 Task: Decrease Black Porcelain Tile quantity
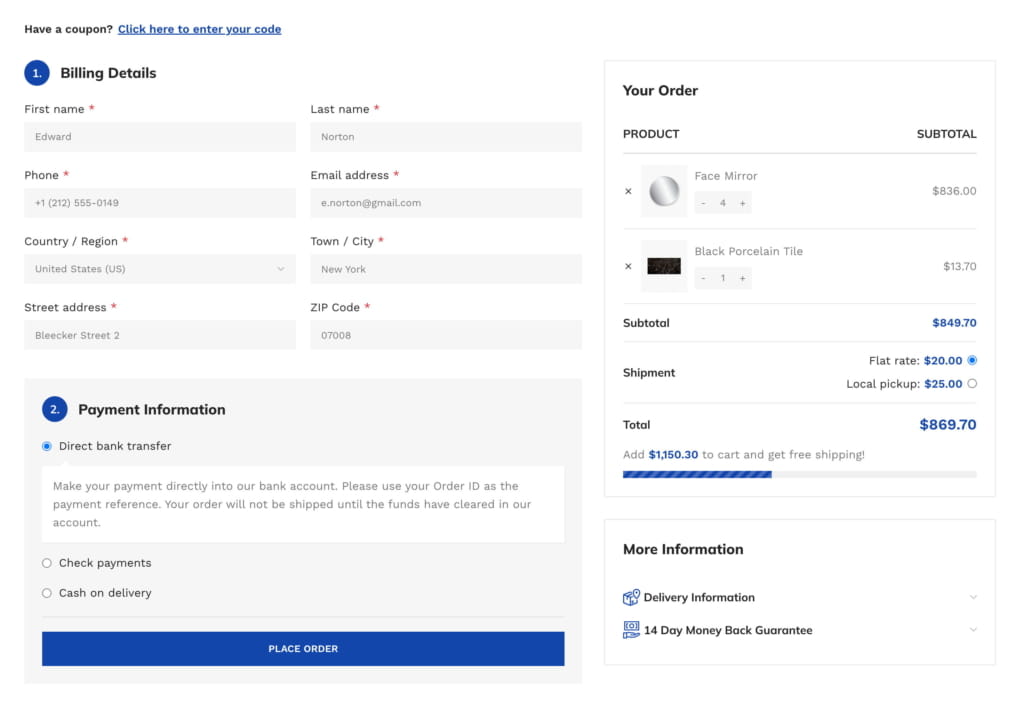click(703, 278)
